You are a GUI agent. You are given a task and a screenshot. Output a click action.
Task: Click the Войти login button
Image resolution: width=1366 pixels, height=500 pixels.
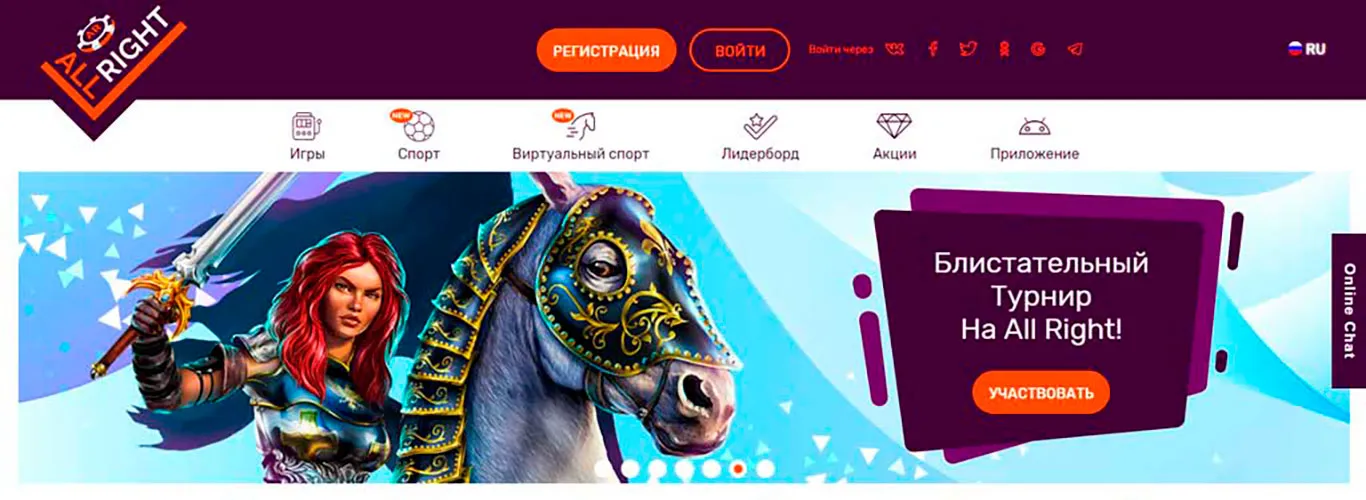pos(740,50)
